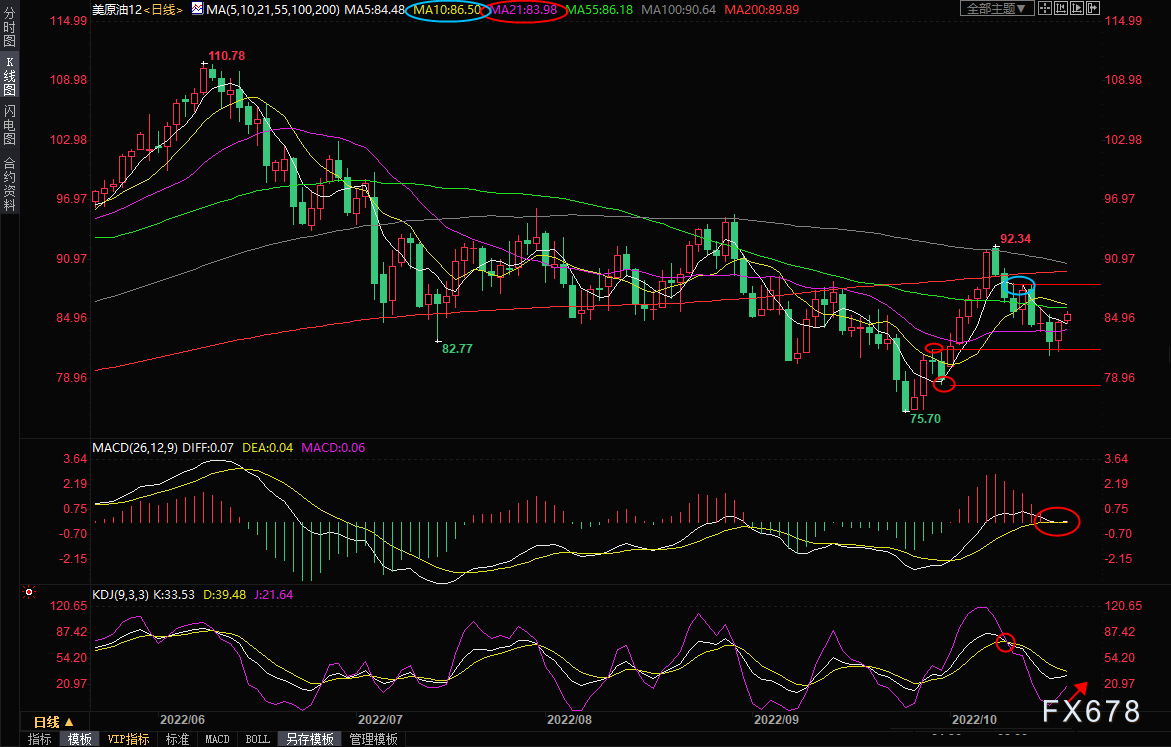Click the MA200:89.89 value
This screenshot has height=747, width=1171.
761,10
